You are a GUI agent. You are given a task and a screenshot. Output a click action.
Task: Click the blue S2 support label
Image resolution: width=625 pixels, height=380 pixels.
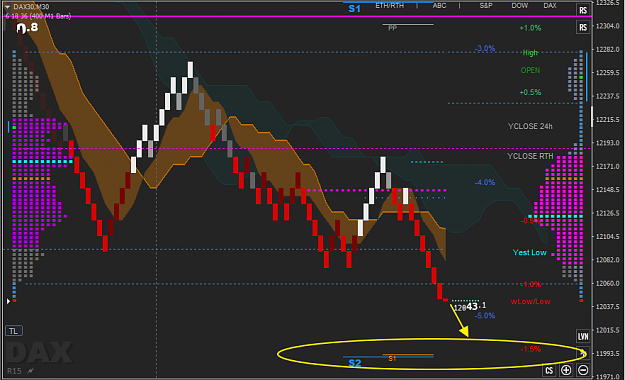click(355, 363)
